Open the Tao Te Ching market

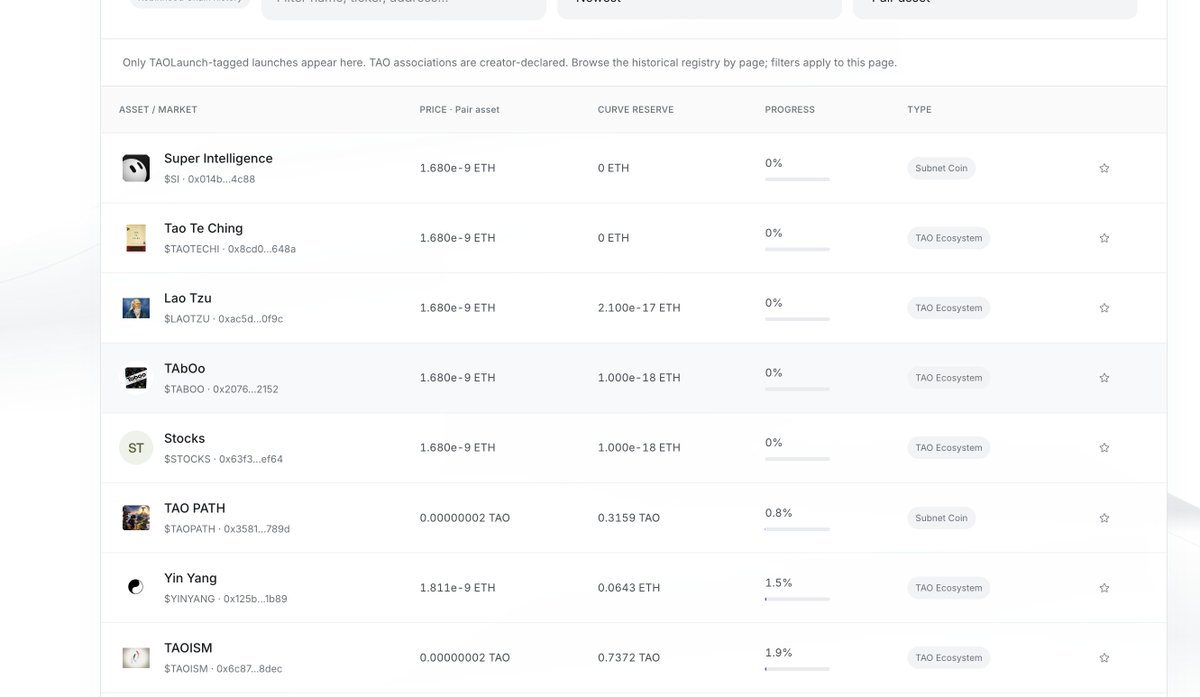pyautogui.click(x=203, y=228)
